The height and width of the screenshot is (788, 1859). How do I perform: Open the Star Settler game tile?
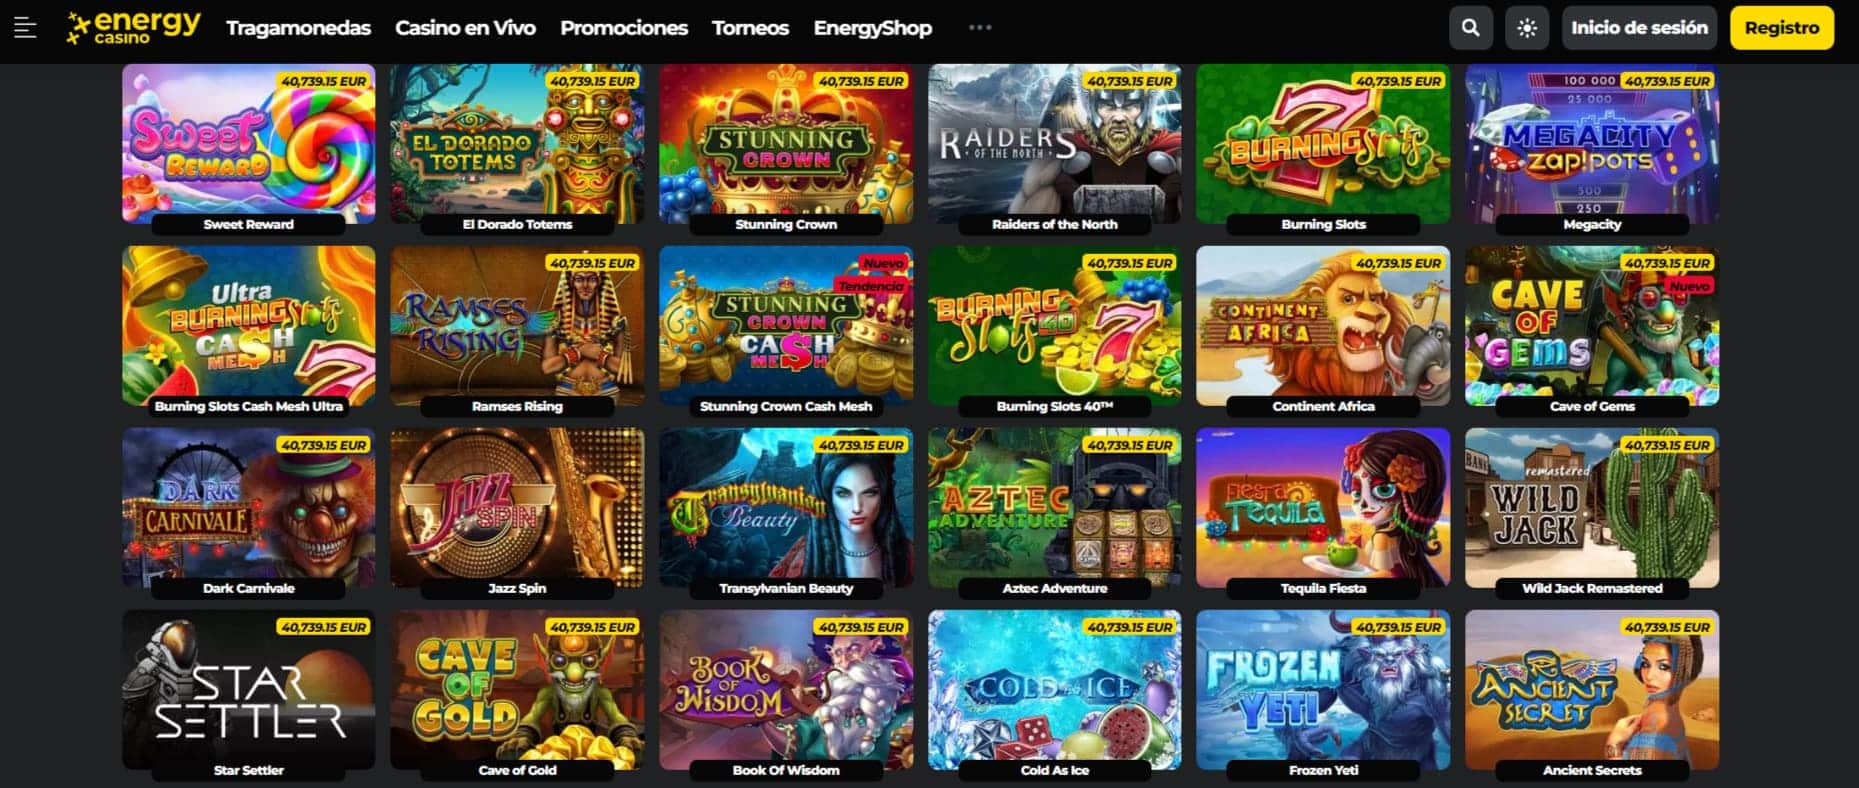click(x=249, y=690)
